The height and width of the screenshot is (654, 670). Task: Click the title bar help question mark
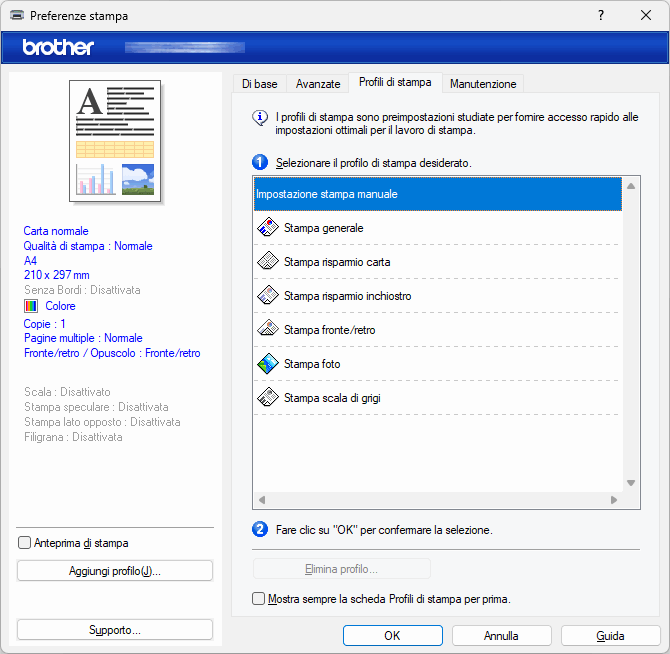pyautogui.click(x=600, y=16)
